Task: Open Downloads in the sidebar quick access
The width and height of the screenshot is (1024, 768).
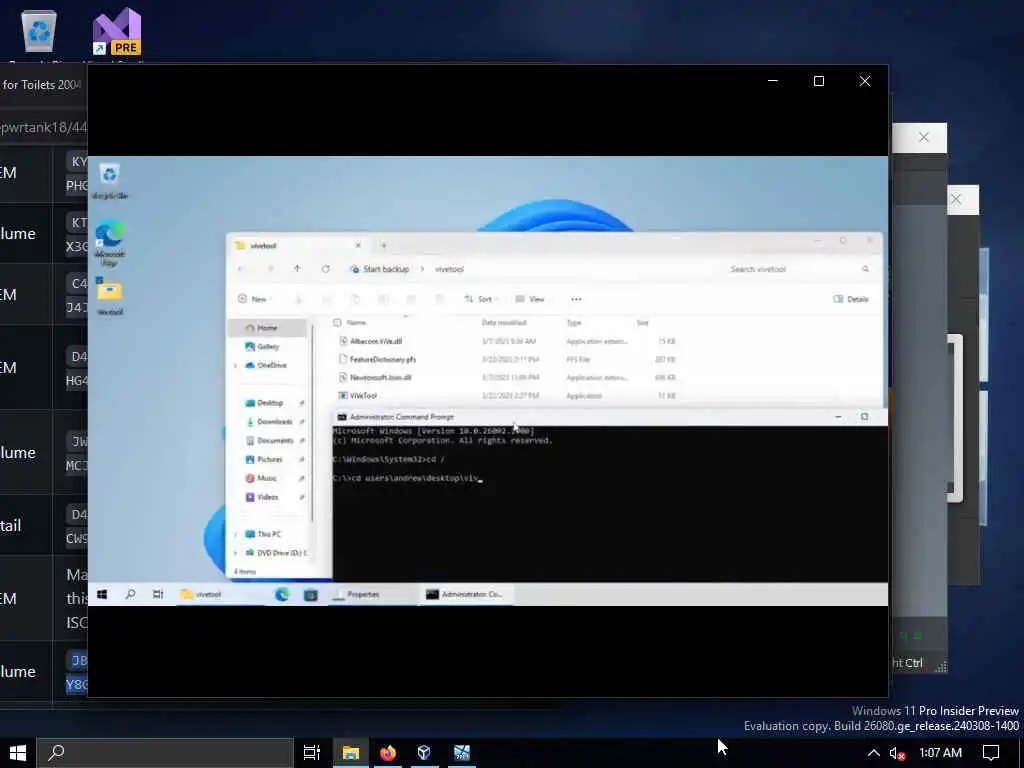Action: point(274,422)
